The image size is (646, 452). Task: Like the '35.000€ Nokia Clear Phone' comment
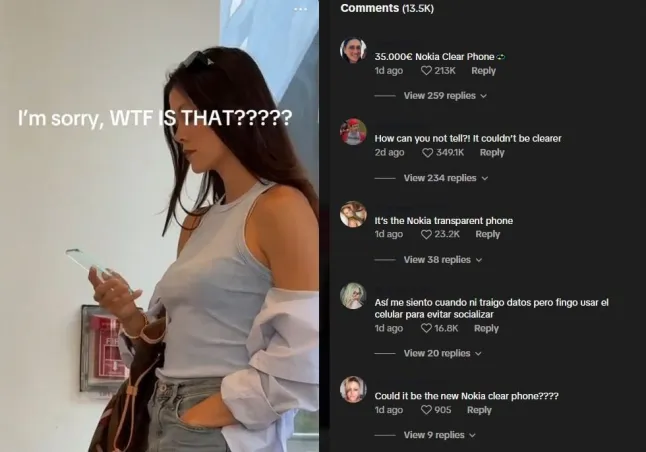(426, 70)
